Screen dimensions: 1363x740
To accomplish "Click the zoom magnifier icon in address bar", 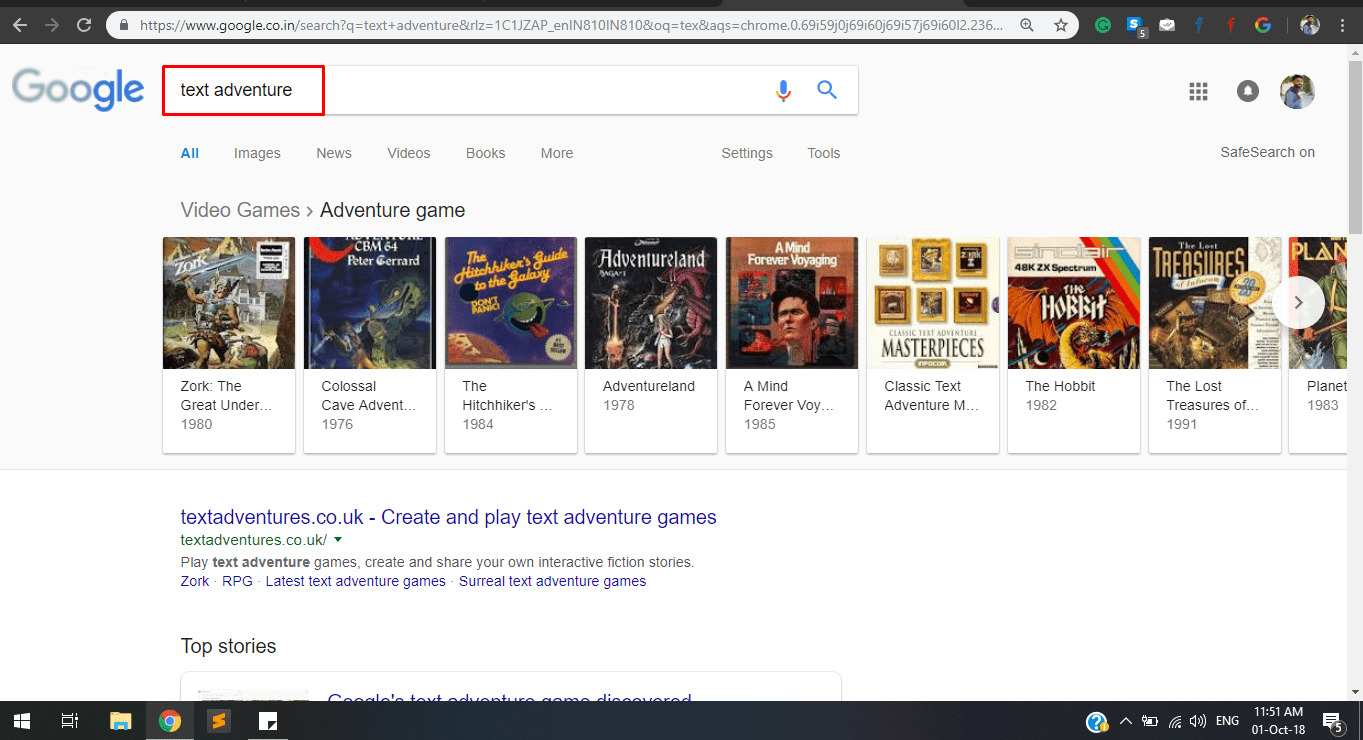I will point(1027,25).
